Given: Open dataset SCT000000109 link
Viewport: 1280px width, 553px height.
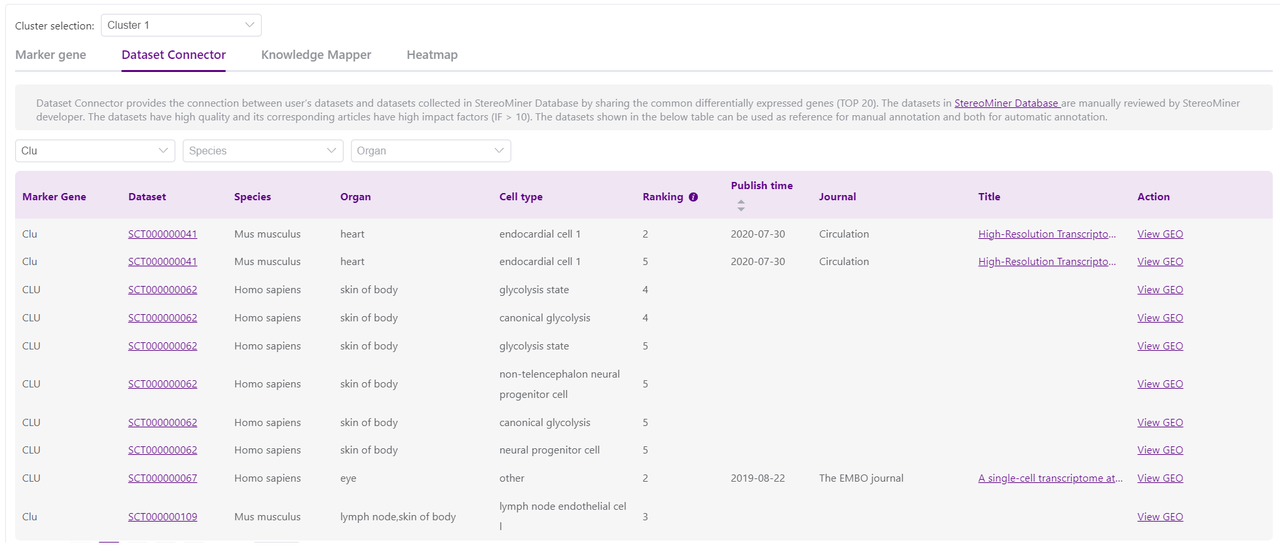Looking at the screenshot, I should pos(162,517).
